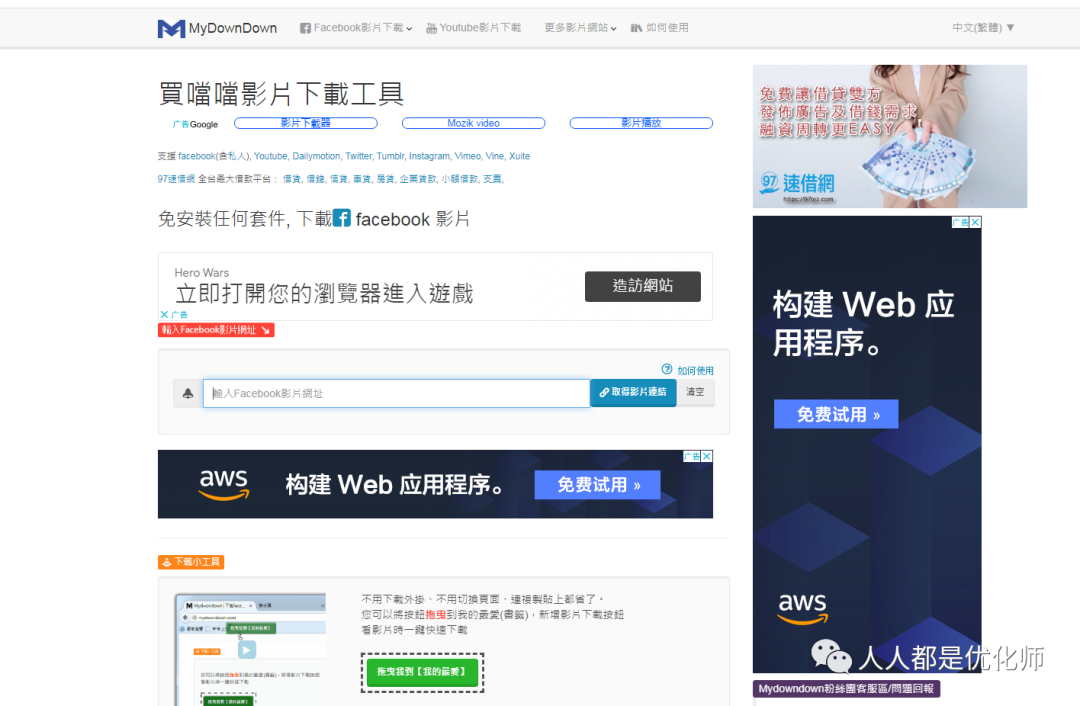
Task: Open the 小額借款 link
Action: click(x=459, y=179)
